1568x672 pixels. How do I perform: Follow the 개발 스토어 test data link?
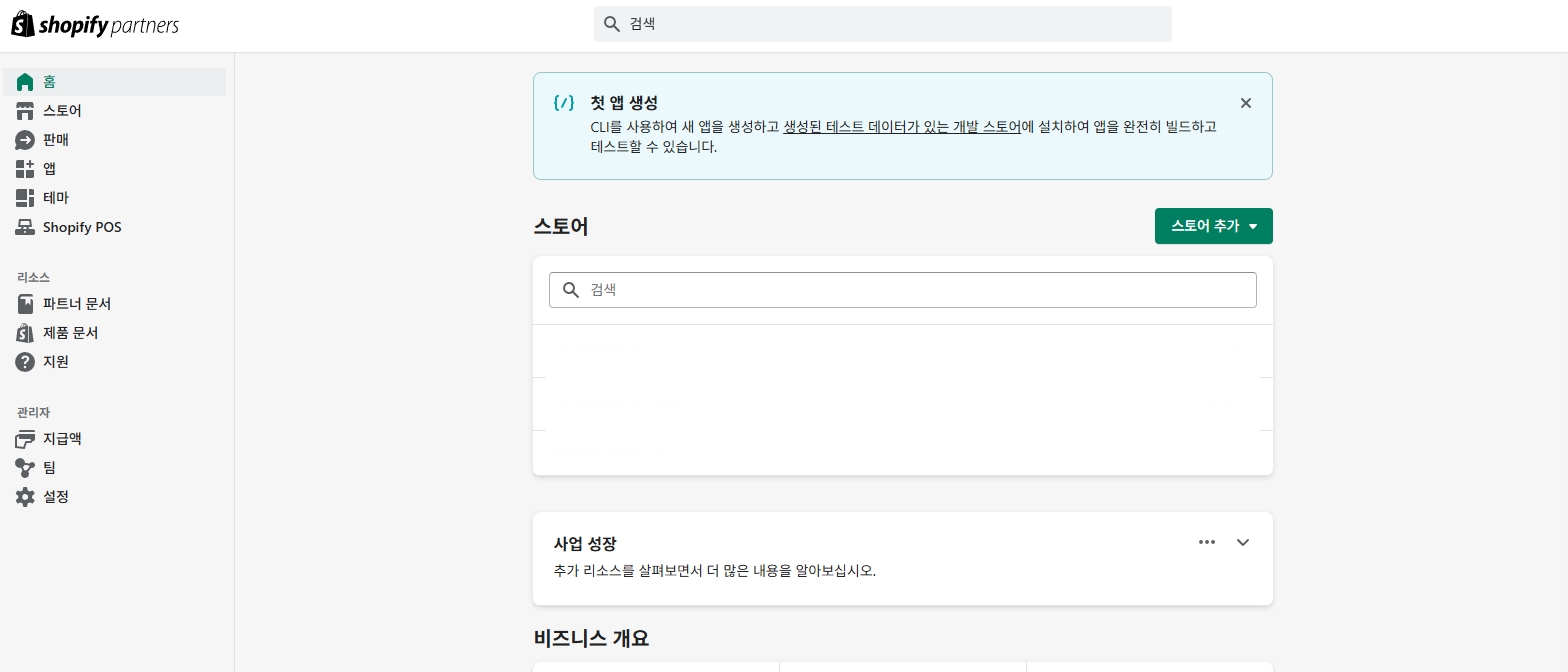click(901, 127)
